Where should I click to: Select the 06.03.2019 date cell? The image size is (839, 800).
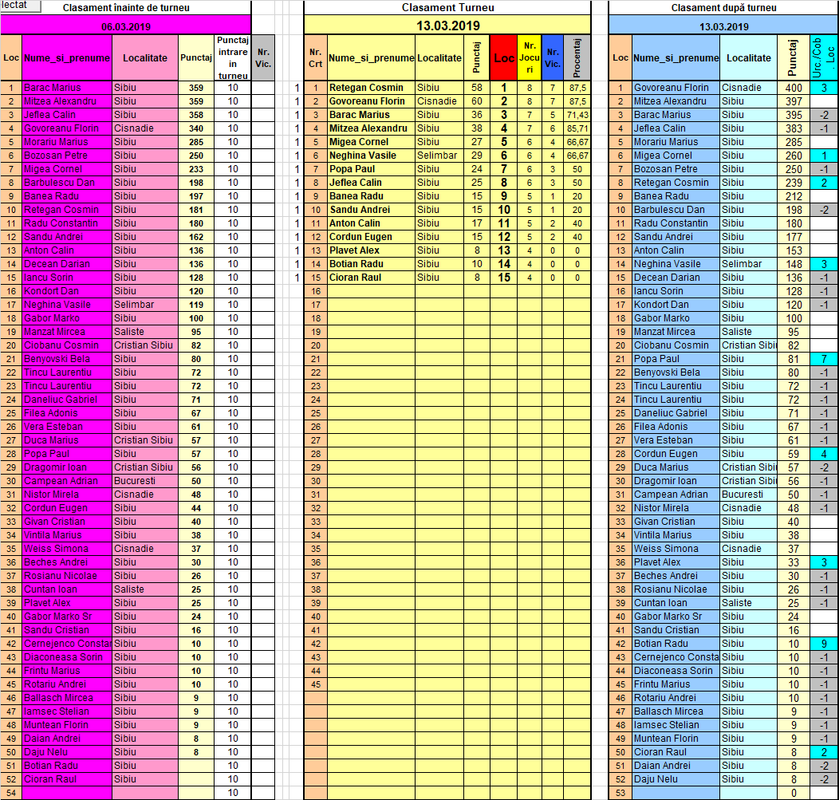[x=126, y=26]
